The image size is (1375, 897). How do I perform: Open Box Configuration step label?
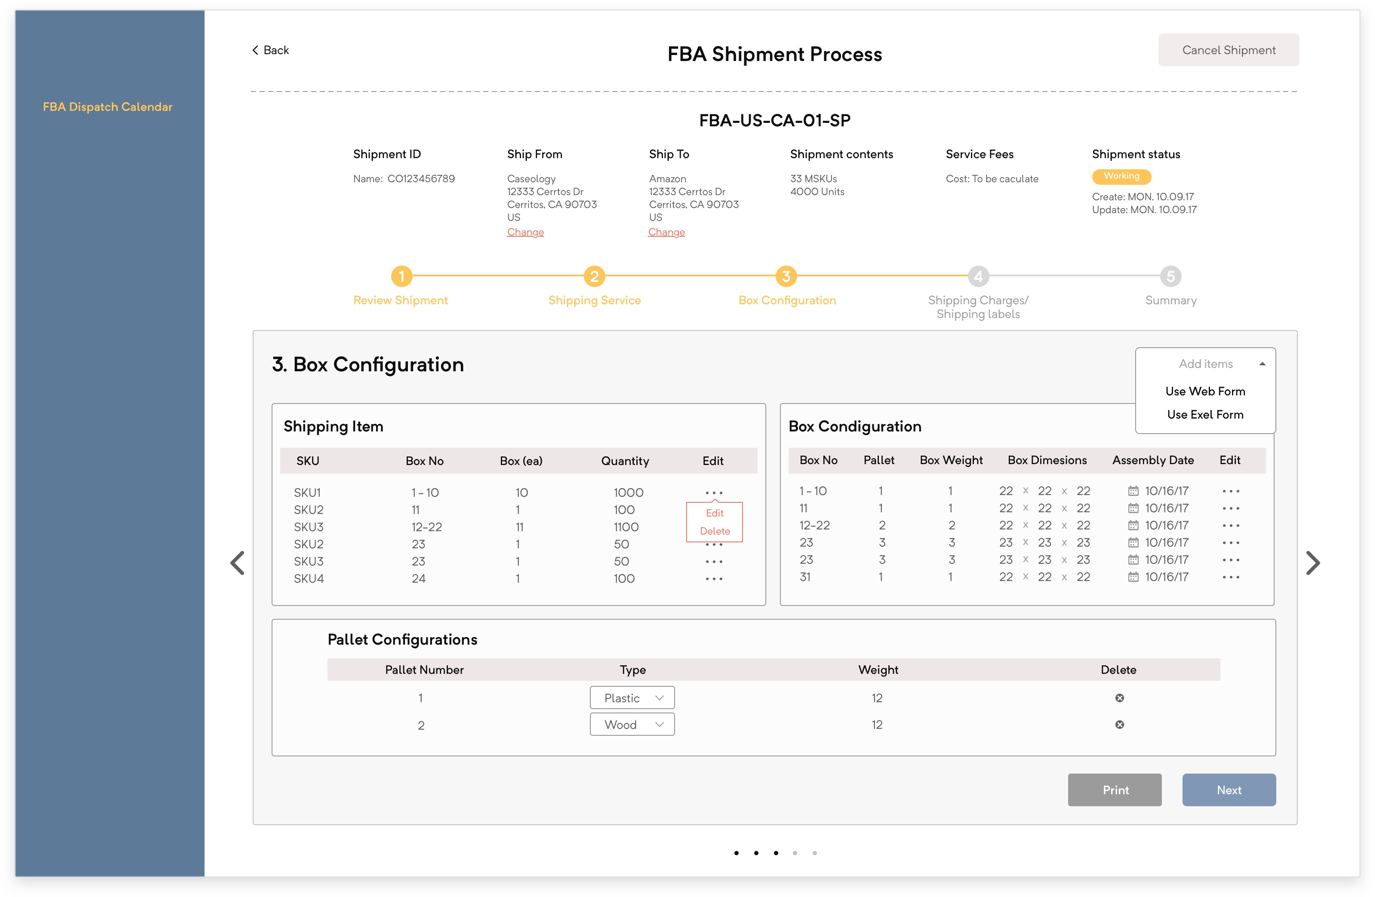pos(787,300)
